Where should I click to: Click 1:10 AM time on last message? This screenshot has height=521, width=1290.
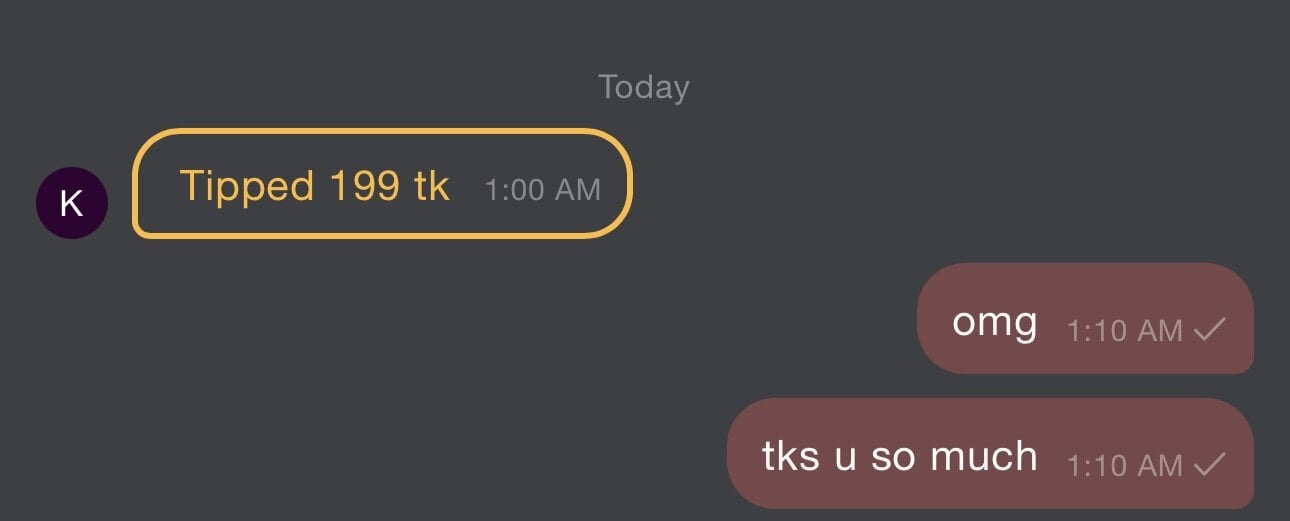point(1125,466)
